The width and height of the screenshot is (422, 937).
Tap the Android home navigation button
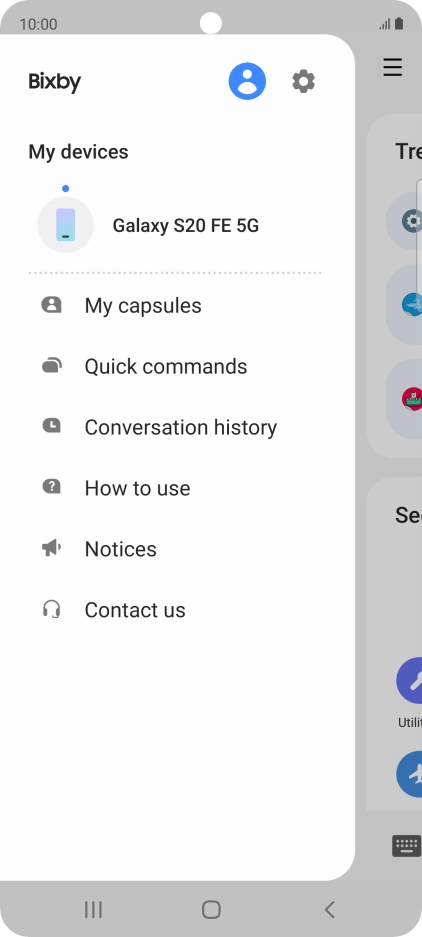point(211,910)
